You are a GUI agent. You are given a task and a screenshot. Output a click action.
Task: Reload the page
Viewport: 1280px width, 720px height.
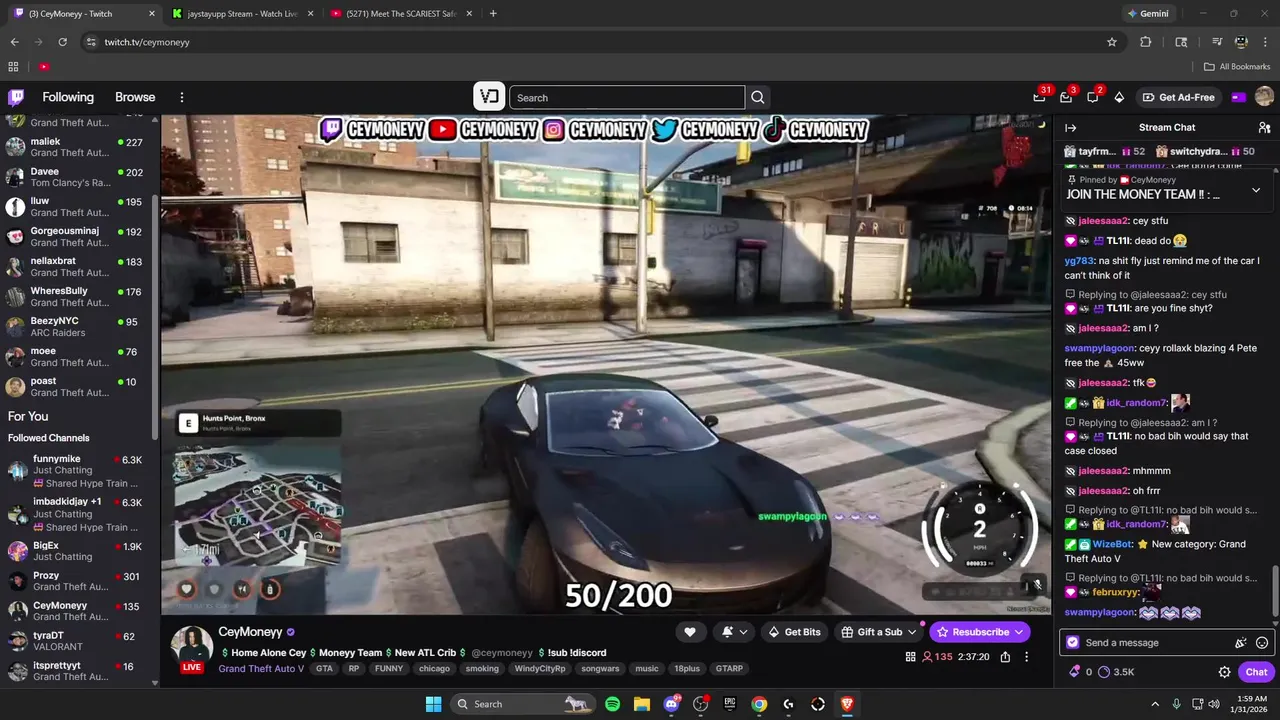pos(62,42)
